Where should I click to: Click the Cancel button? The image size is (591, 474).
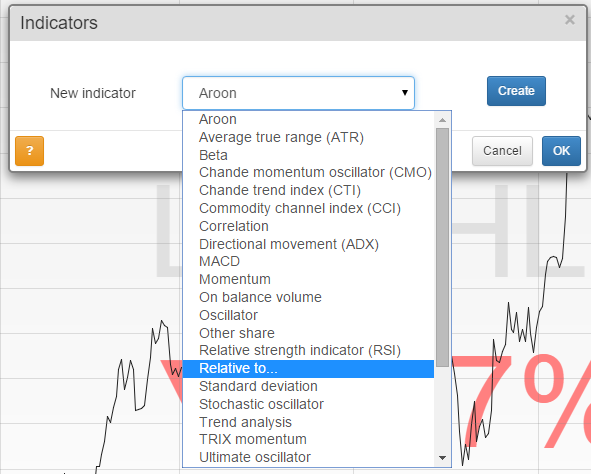pos(502,151)
